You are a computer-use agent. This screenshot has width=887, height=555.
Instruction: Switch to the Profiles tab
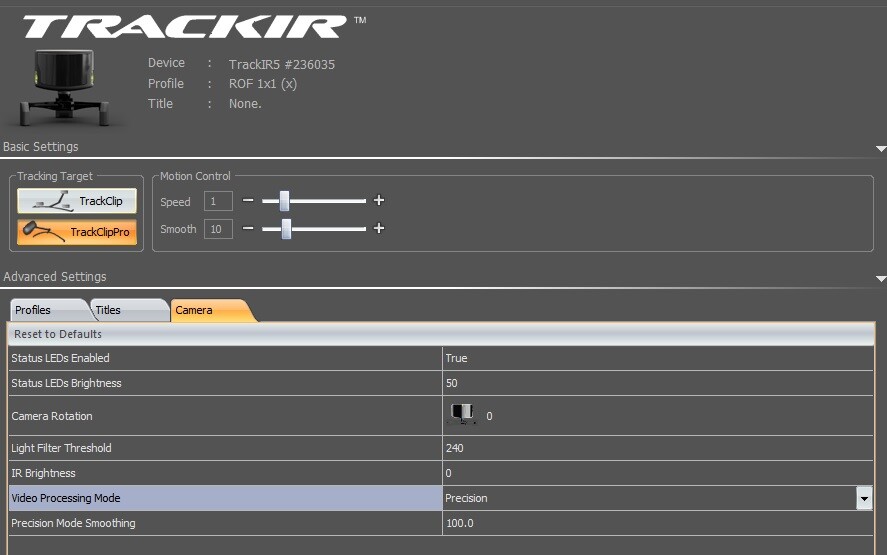tap(48, 310)
